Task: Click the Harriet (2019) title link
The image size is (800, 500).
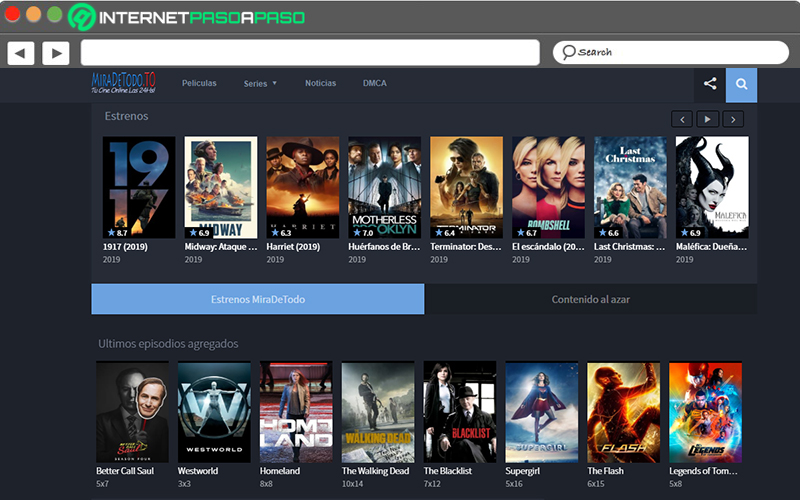Action: [293, 246]
